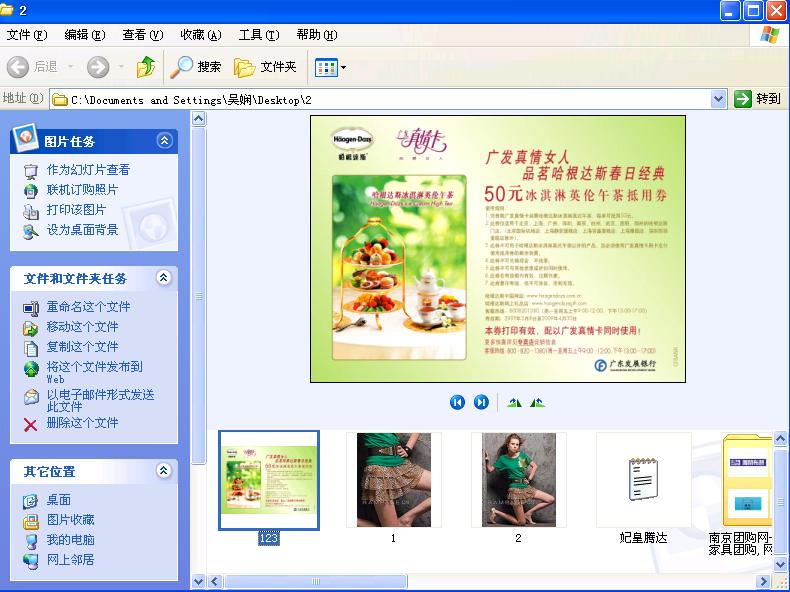Click the large preview image
The width and height of the screenshot is (790, 592).
498,249
